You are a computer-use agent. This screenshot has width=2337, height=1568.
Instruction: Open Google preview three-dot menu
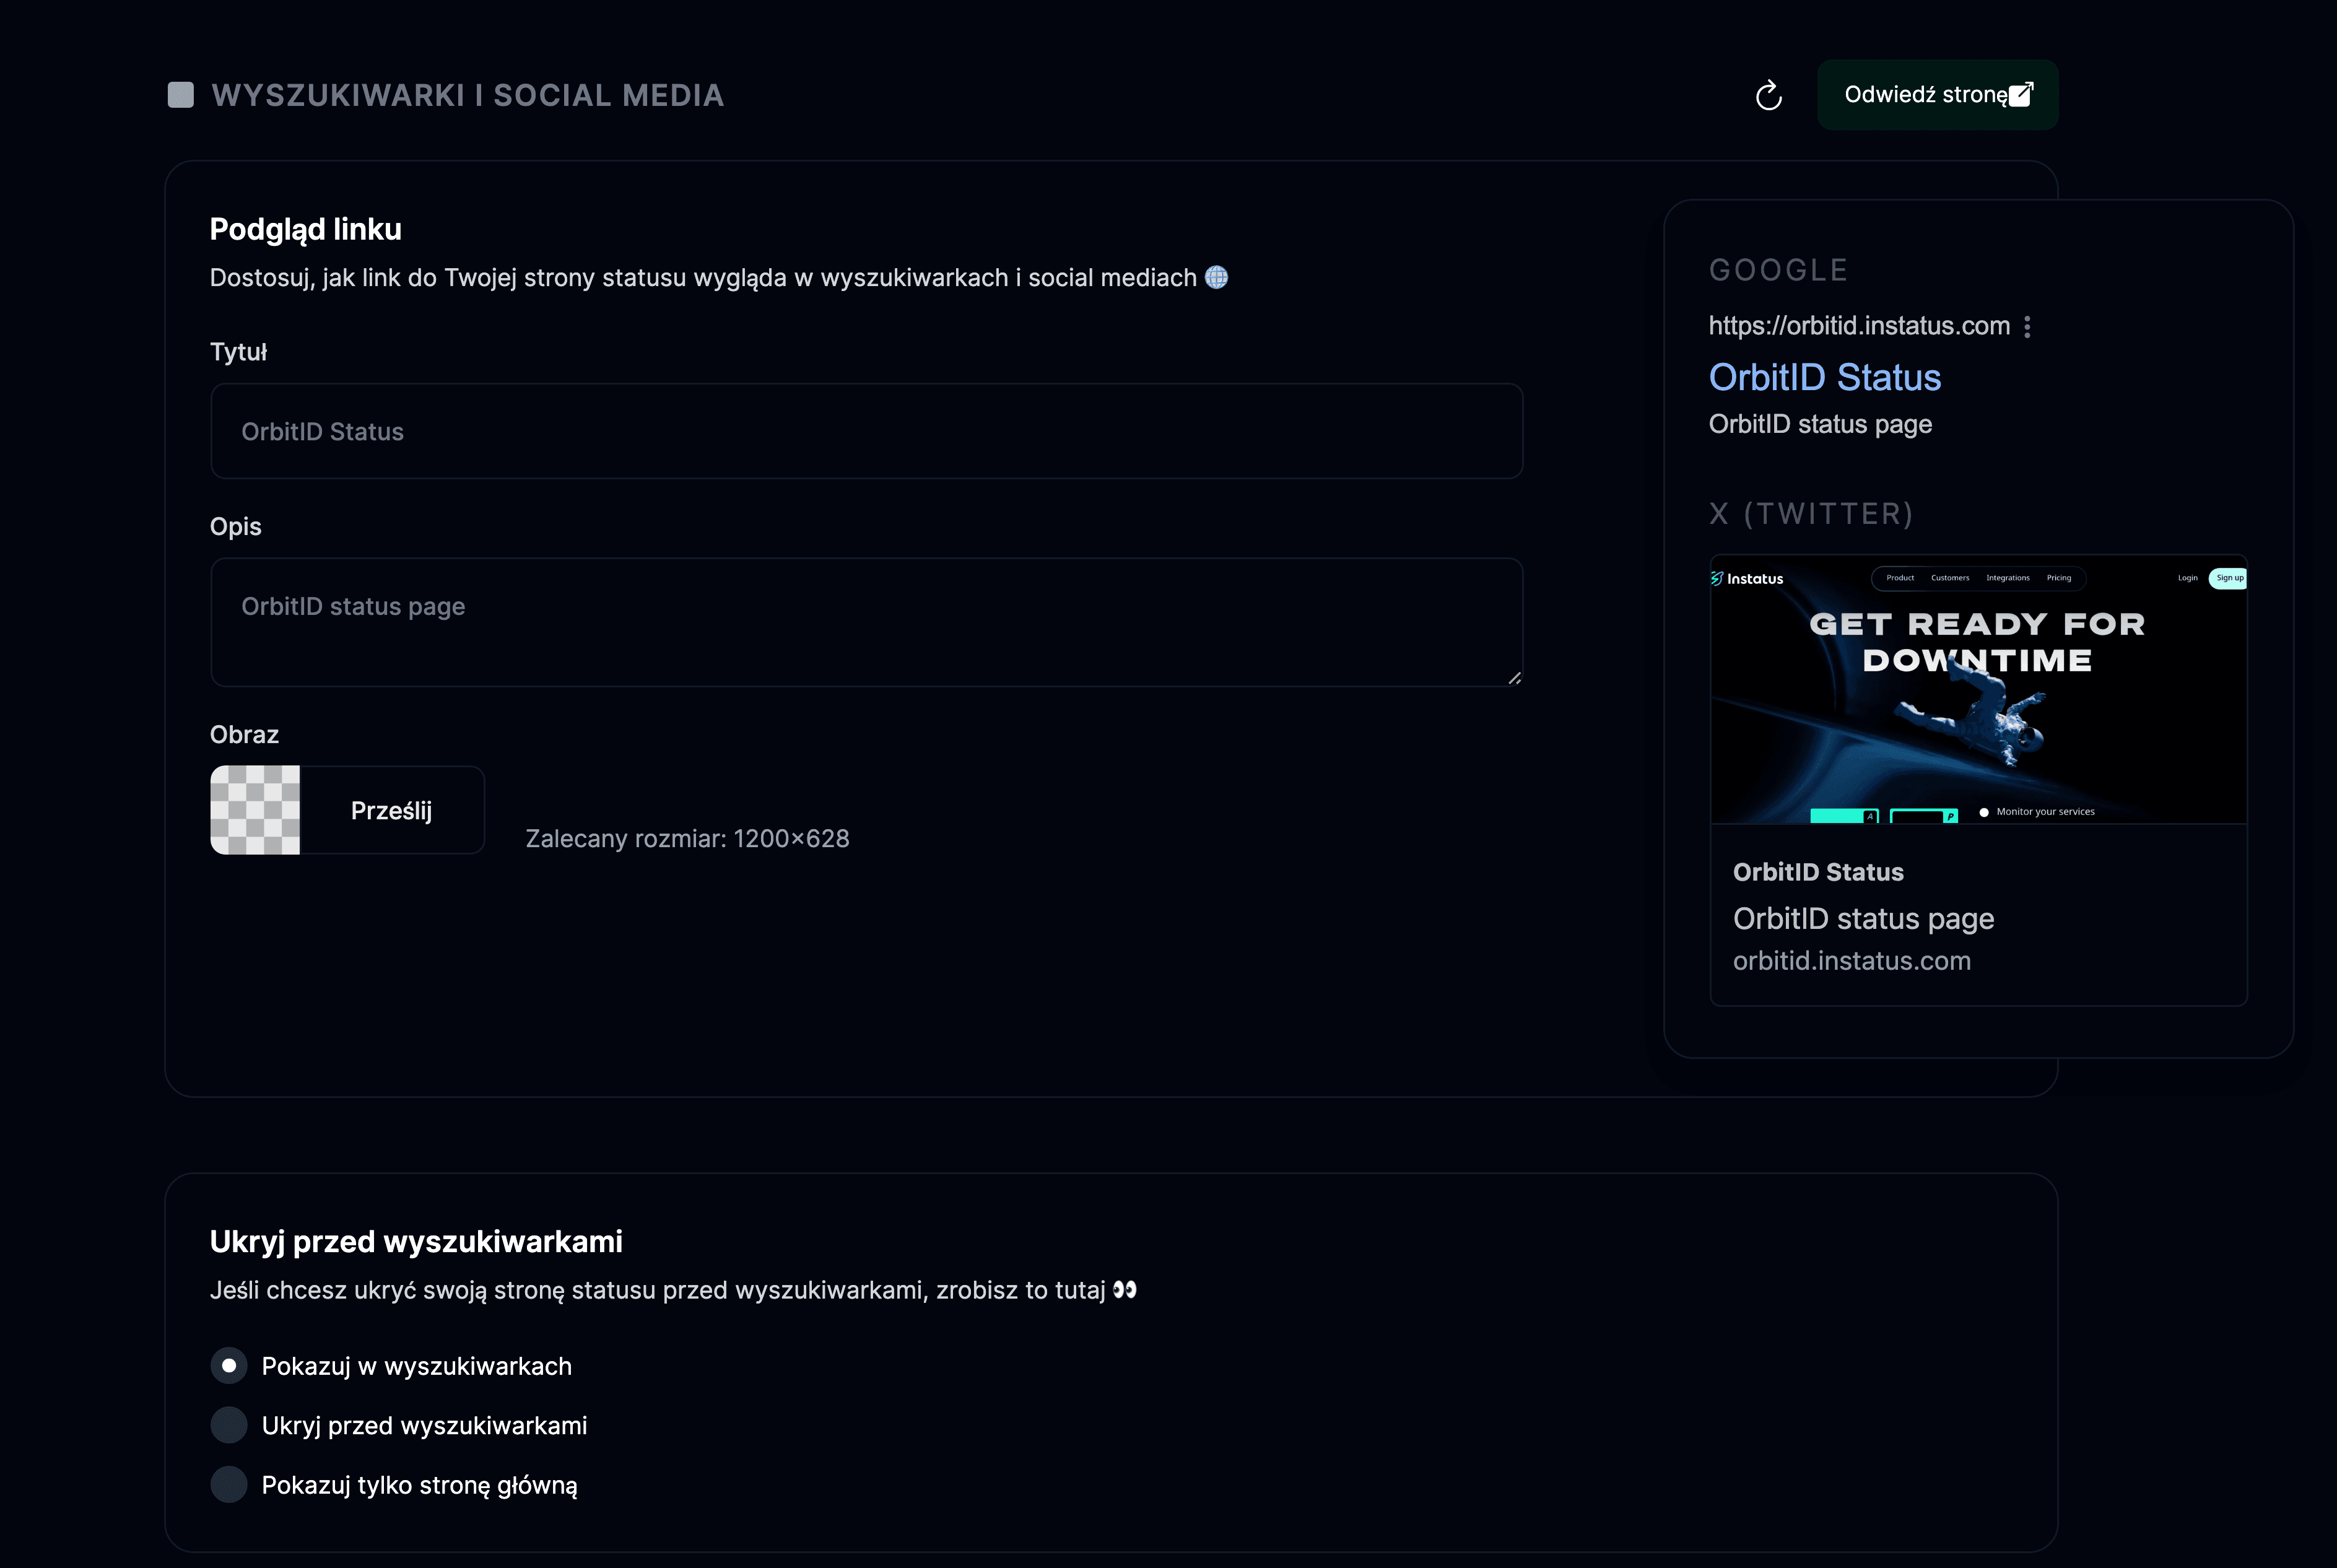(x=2027, y=327)
